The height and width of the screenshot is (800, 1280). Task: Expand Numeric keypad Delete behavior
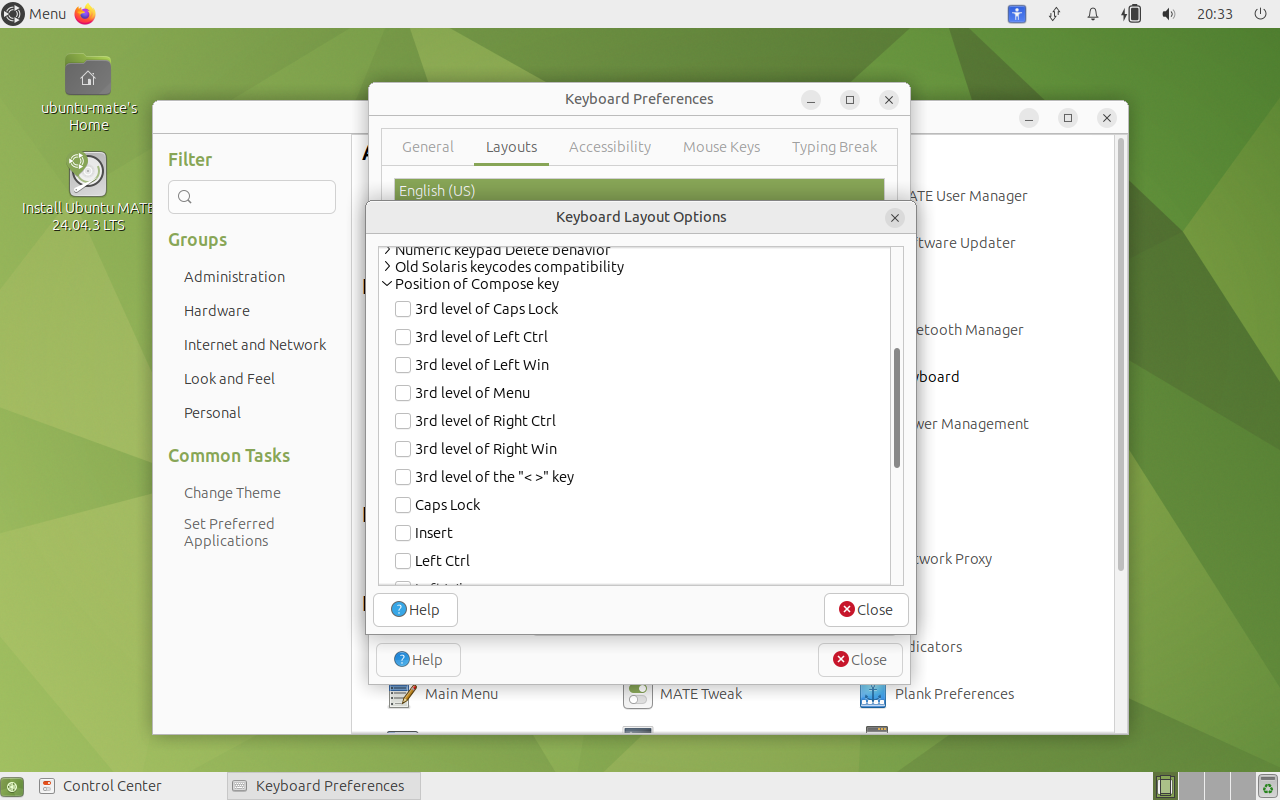coord(388,252)
